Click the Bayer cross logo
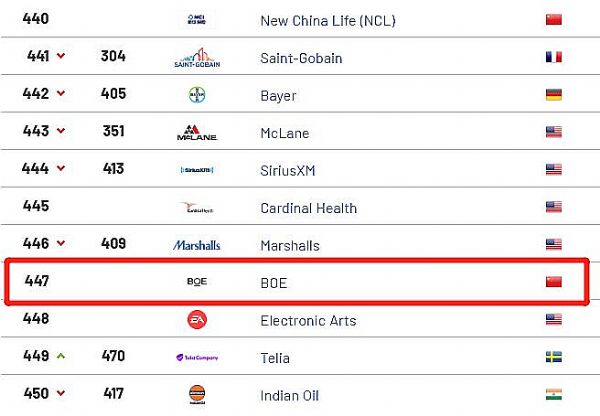This screenshot has width=600, height=416. (197, 95)
